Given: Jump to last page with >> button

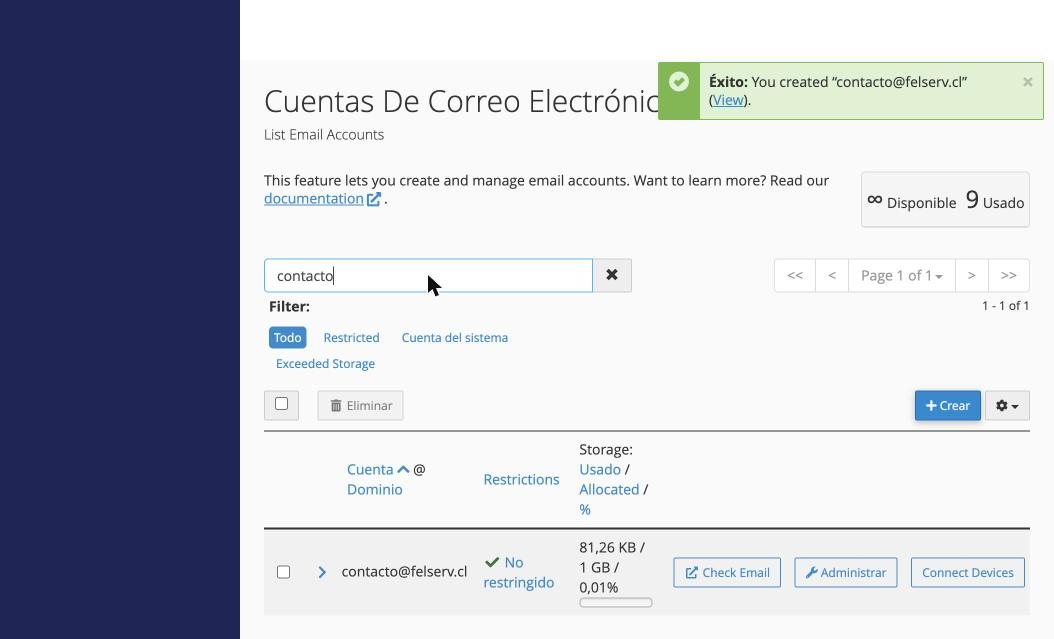Looking at the screenshot, I should point(1008,275).
